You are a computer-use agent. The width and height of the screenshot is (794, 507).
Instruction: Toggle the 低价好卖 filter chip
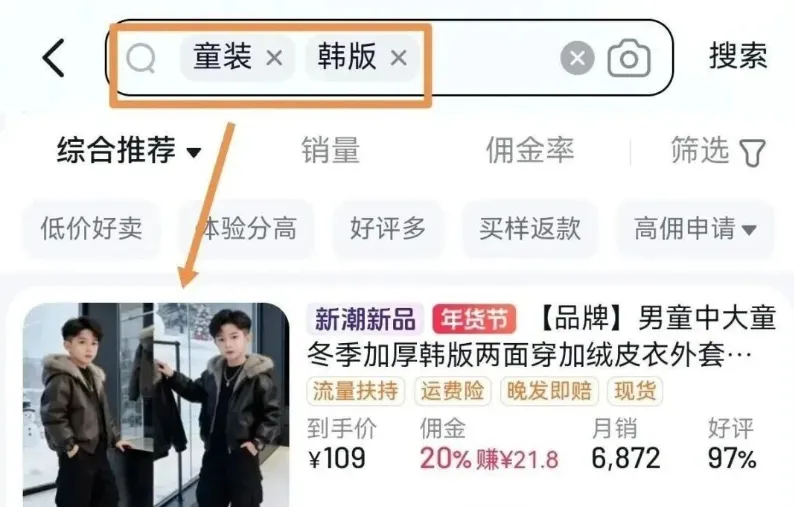coord(92,228)
